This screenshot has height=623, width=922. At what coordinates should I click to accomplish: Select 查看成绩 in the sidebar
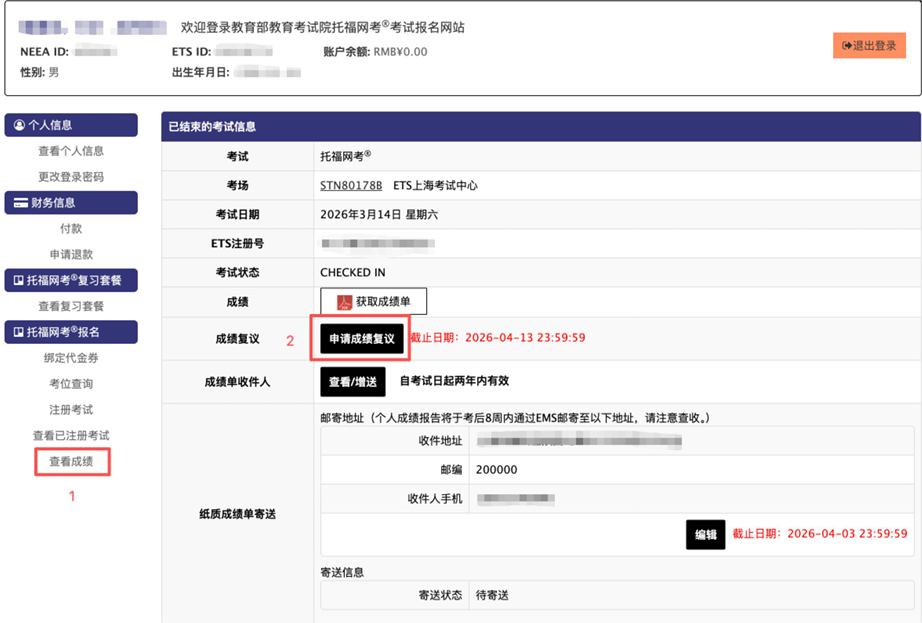click(71, 461)
